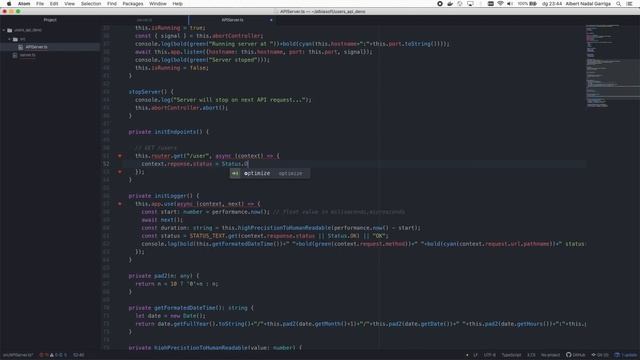Open the Find menu

point(111,4)
